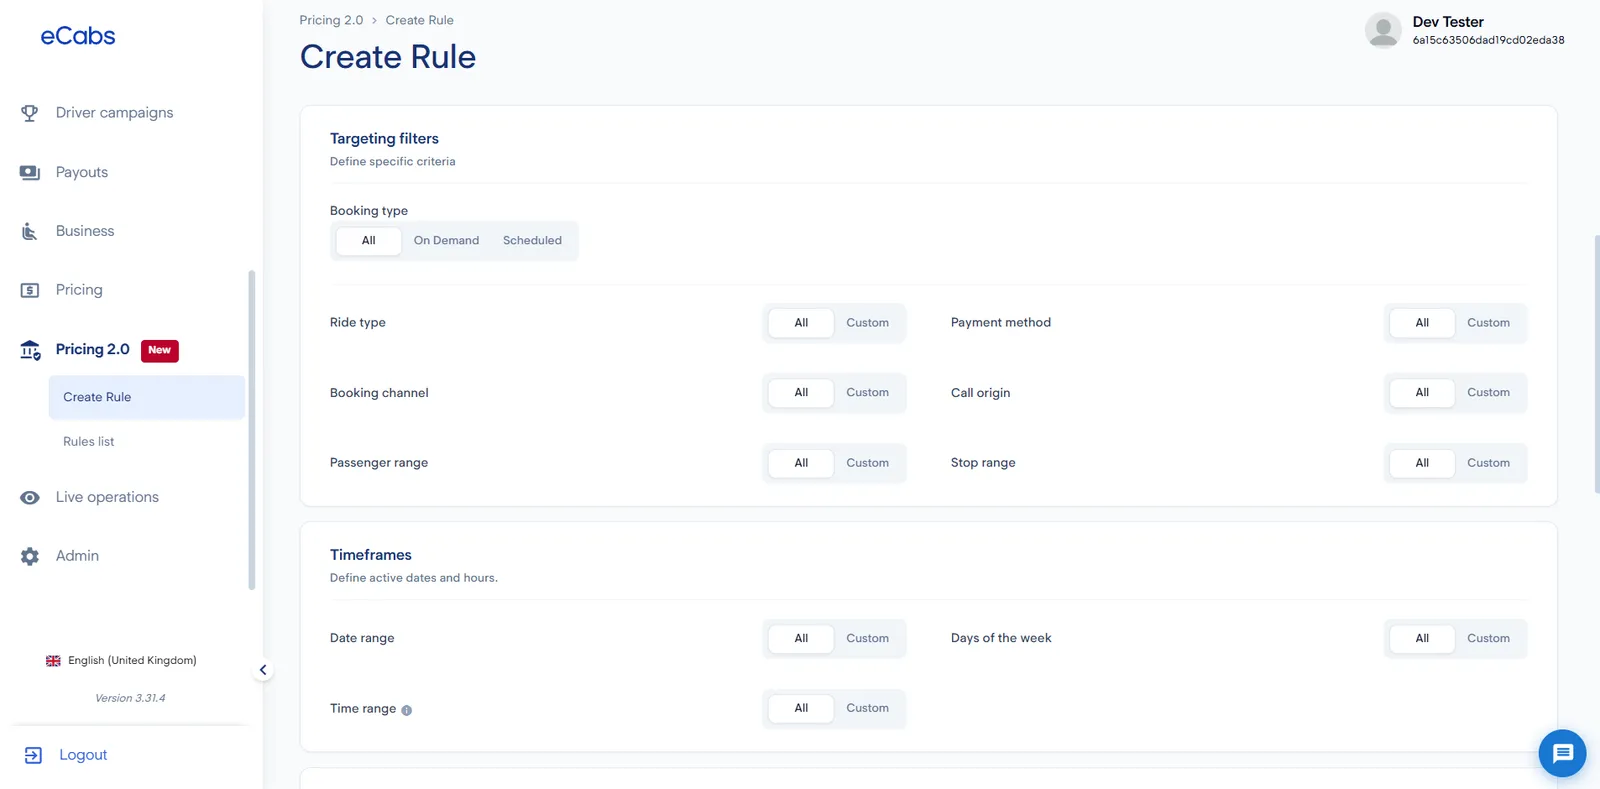Collapse the sidebar with chevron button
Screen dimensions: 1600x789
263,670
